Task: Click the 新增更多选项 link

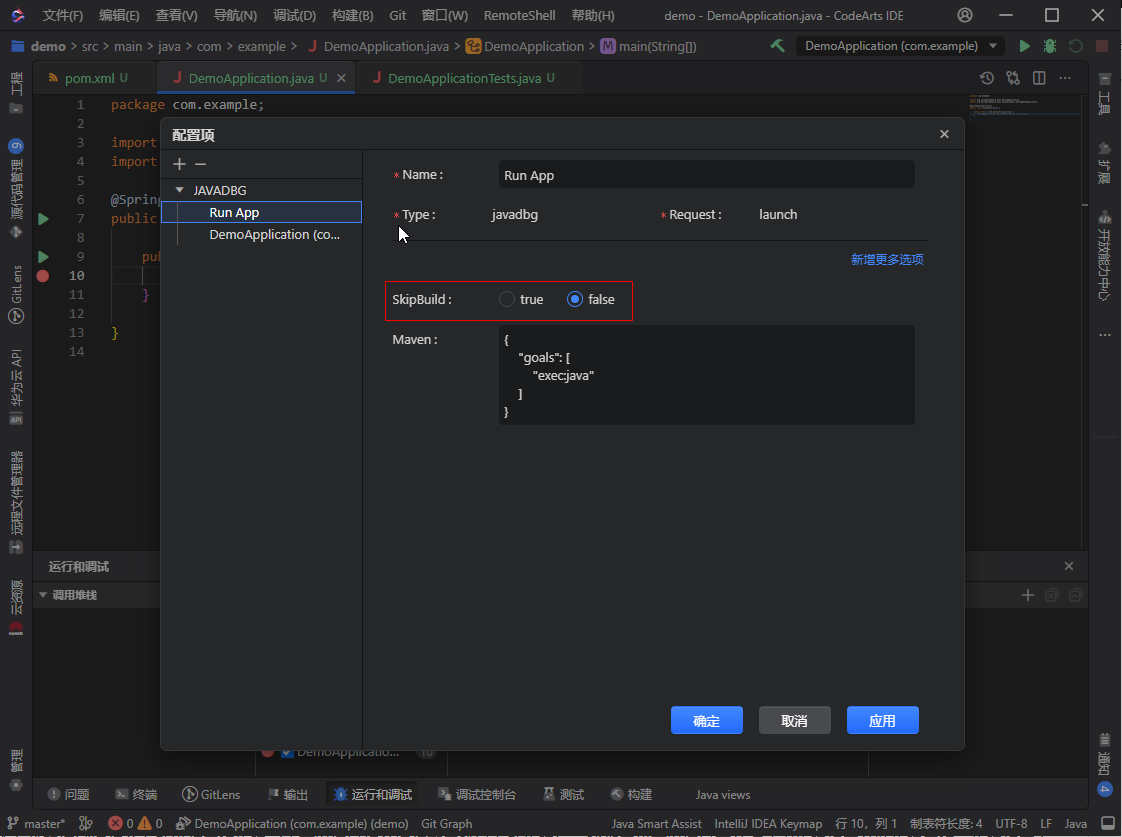Action: coord(887,259)
